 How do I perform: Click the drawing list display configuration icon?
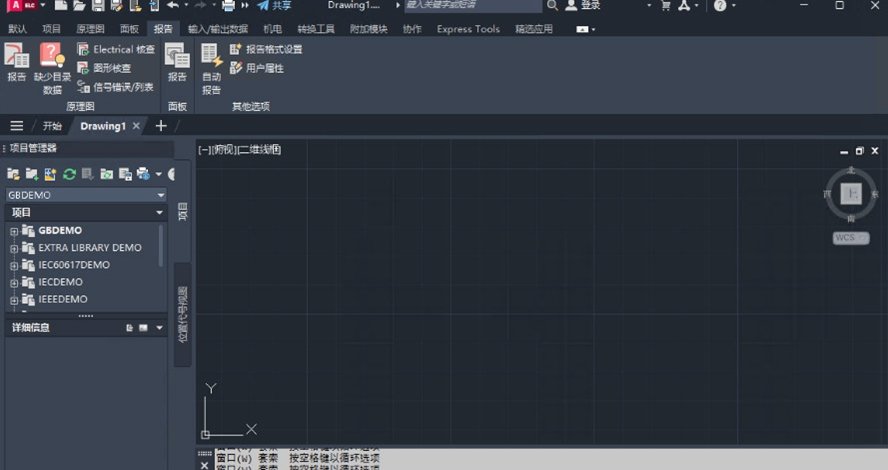pyautogui.click(x=125, y=174)
